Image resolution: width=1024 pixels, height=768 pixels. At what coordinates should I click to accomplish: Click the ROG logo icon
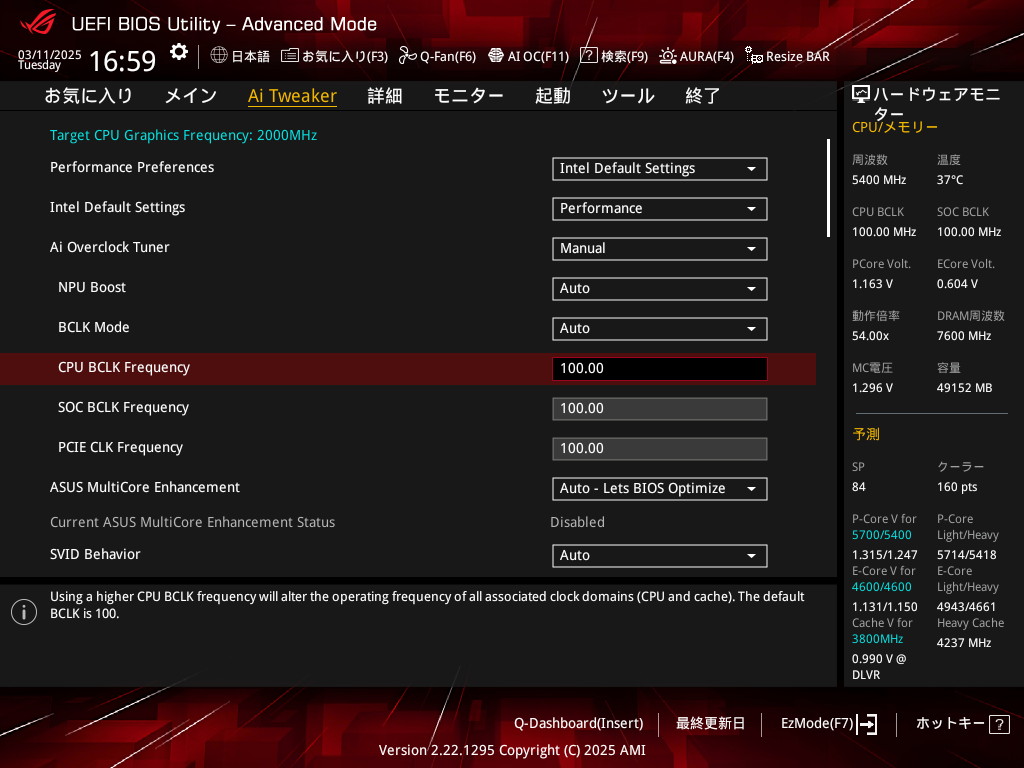pos(38,22)
